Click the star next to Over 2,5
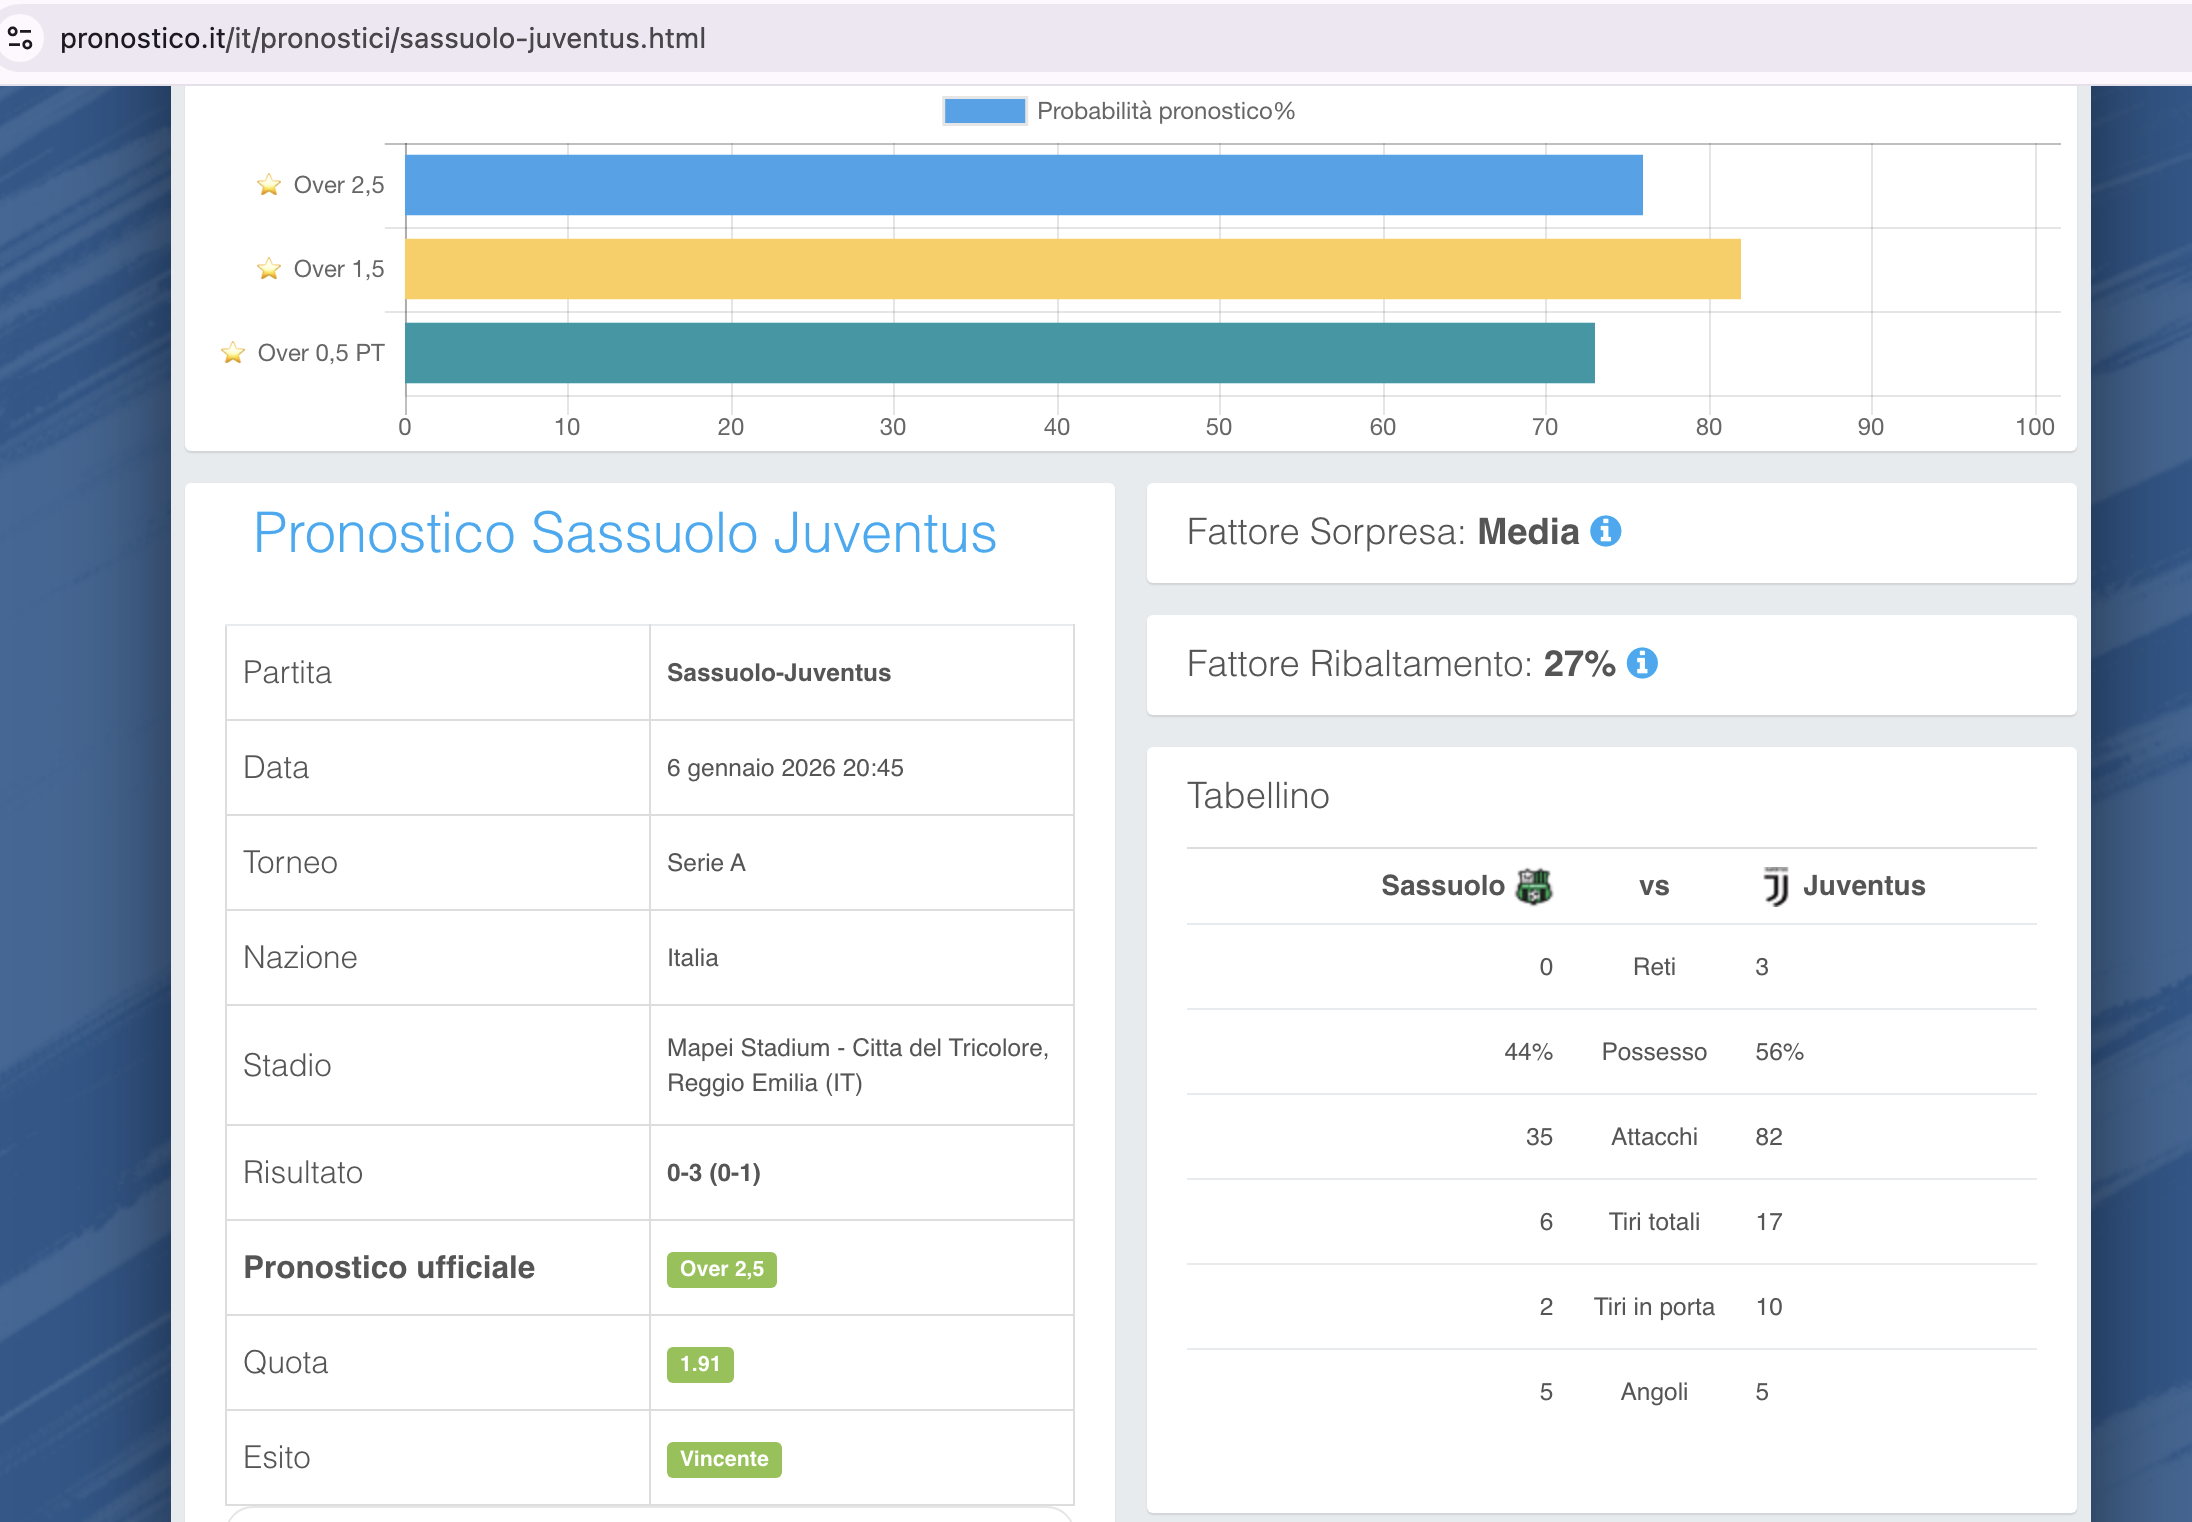 [268, 185]
